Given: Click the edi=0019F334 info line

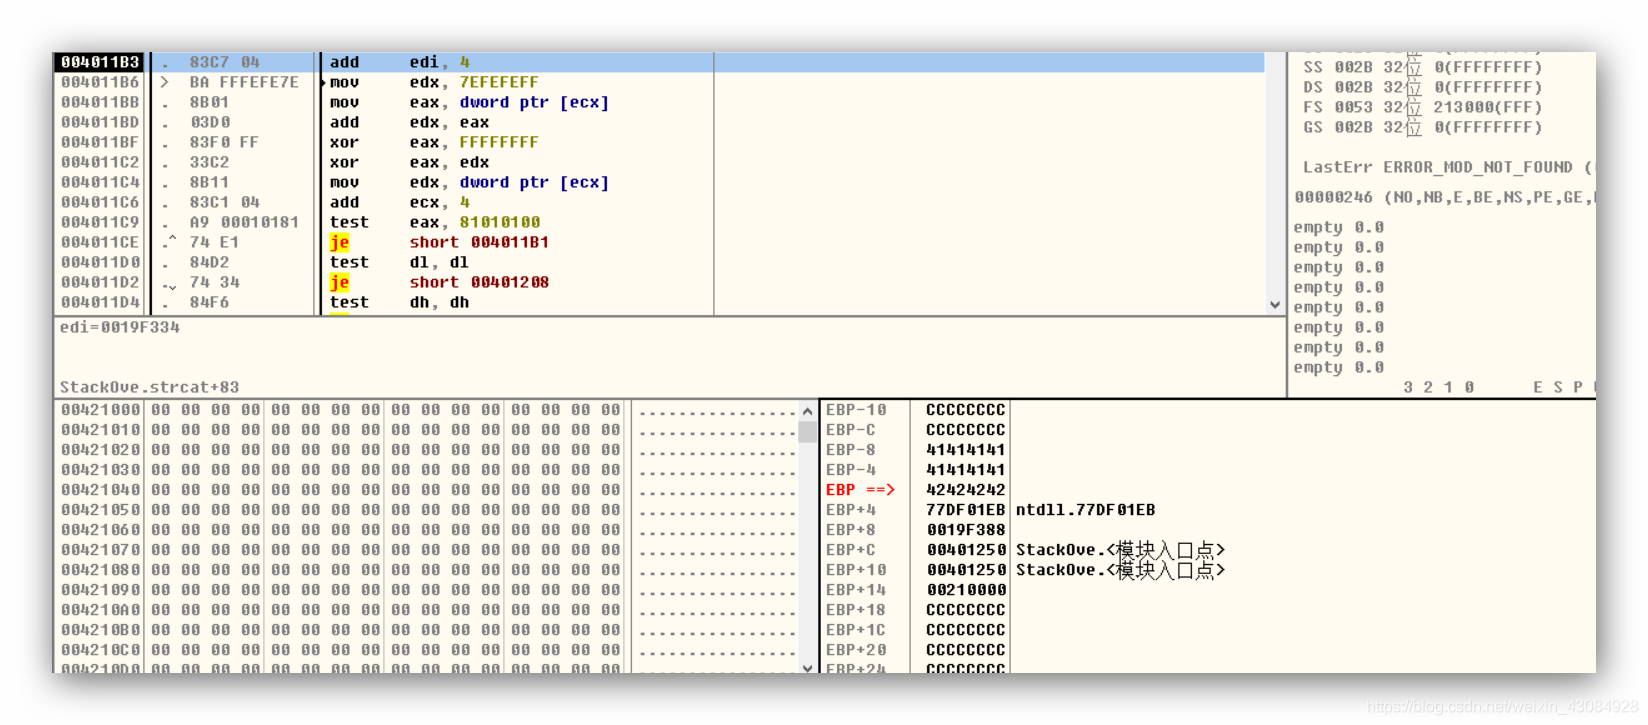Looking at the screenshot, I should click(120, 327).
